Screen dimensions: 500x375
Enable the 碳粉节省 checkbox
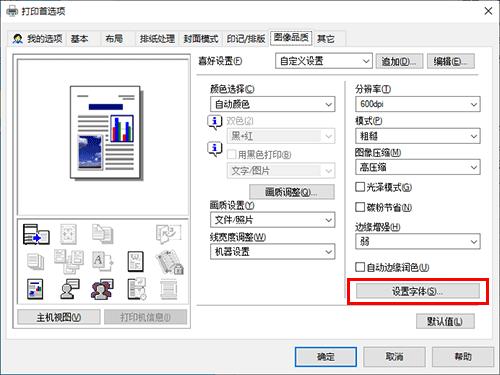pyautogui.click(x=360, y=207)
